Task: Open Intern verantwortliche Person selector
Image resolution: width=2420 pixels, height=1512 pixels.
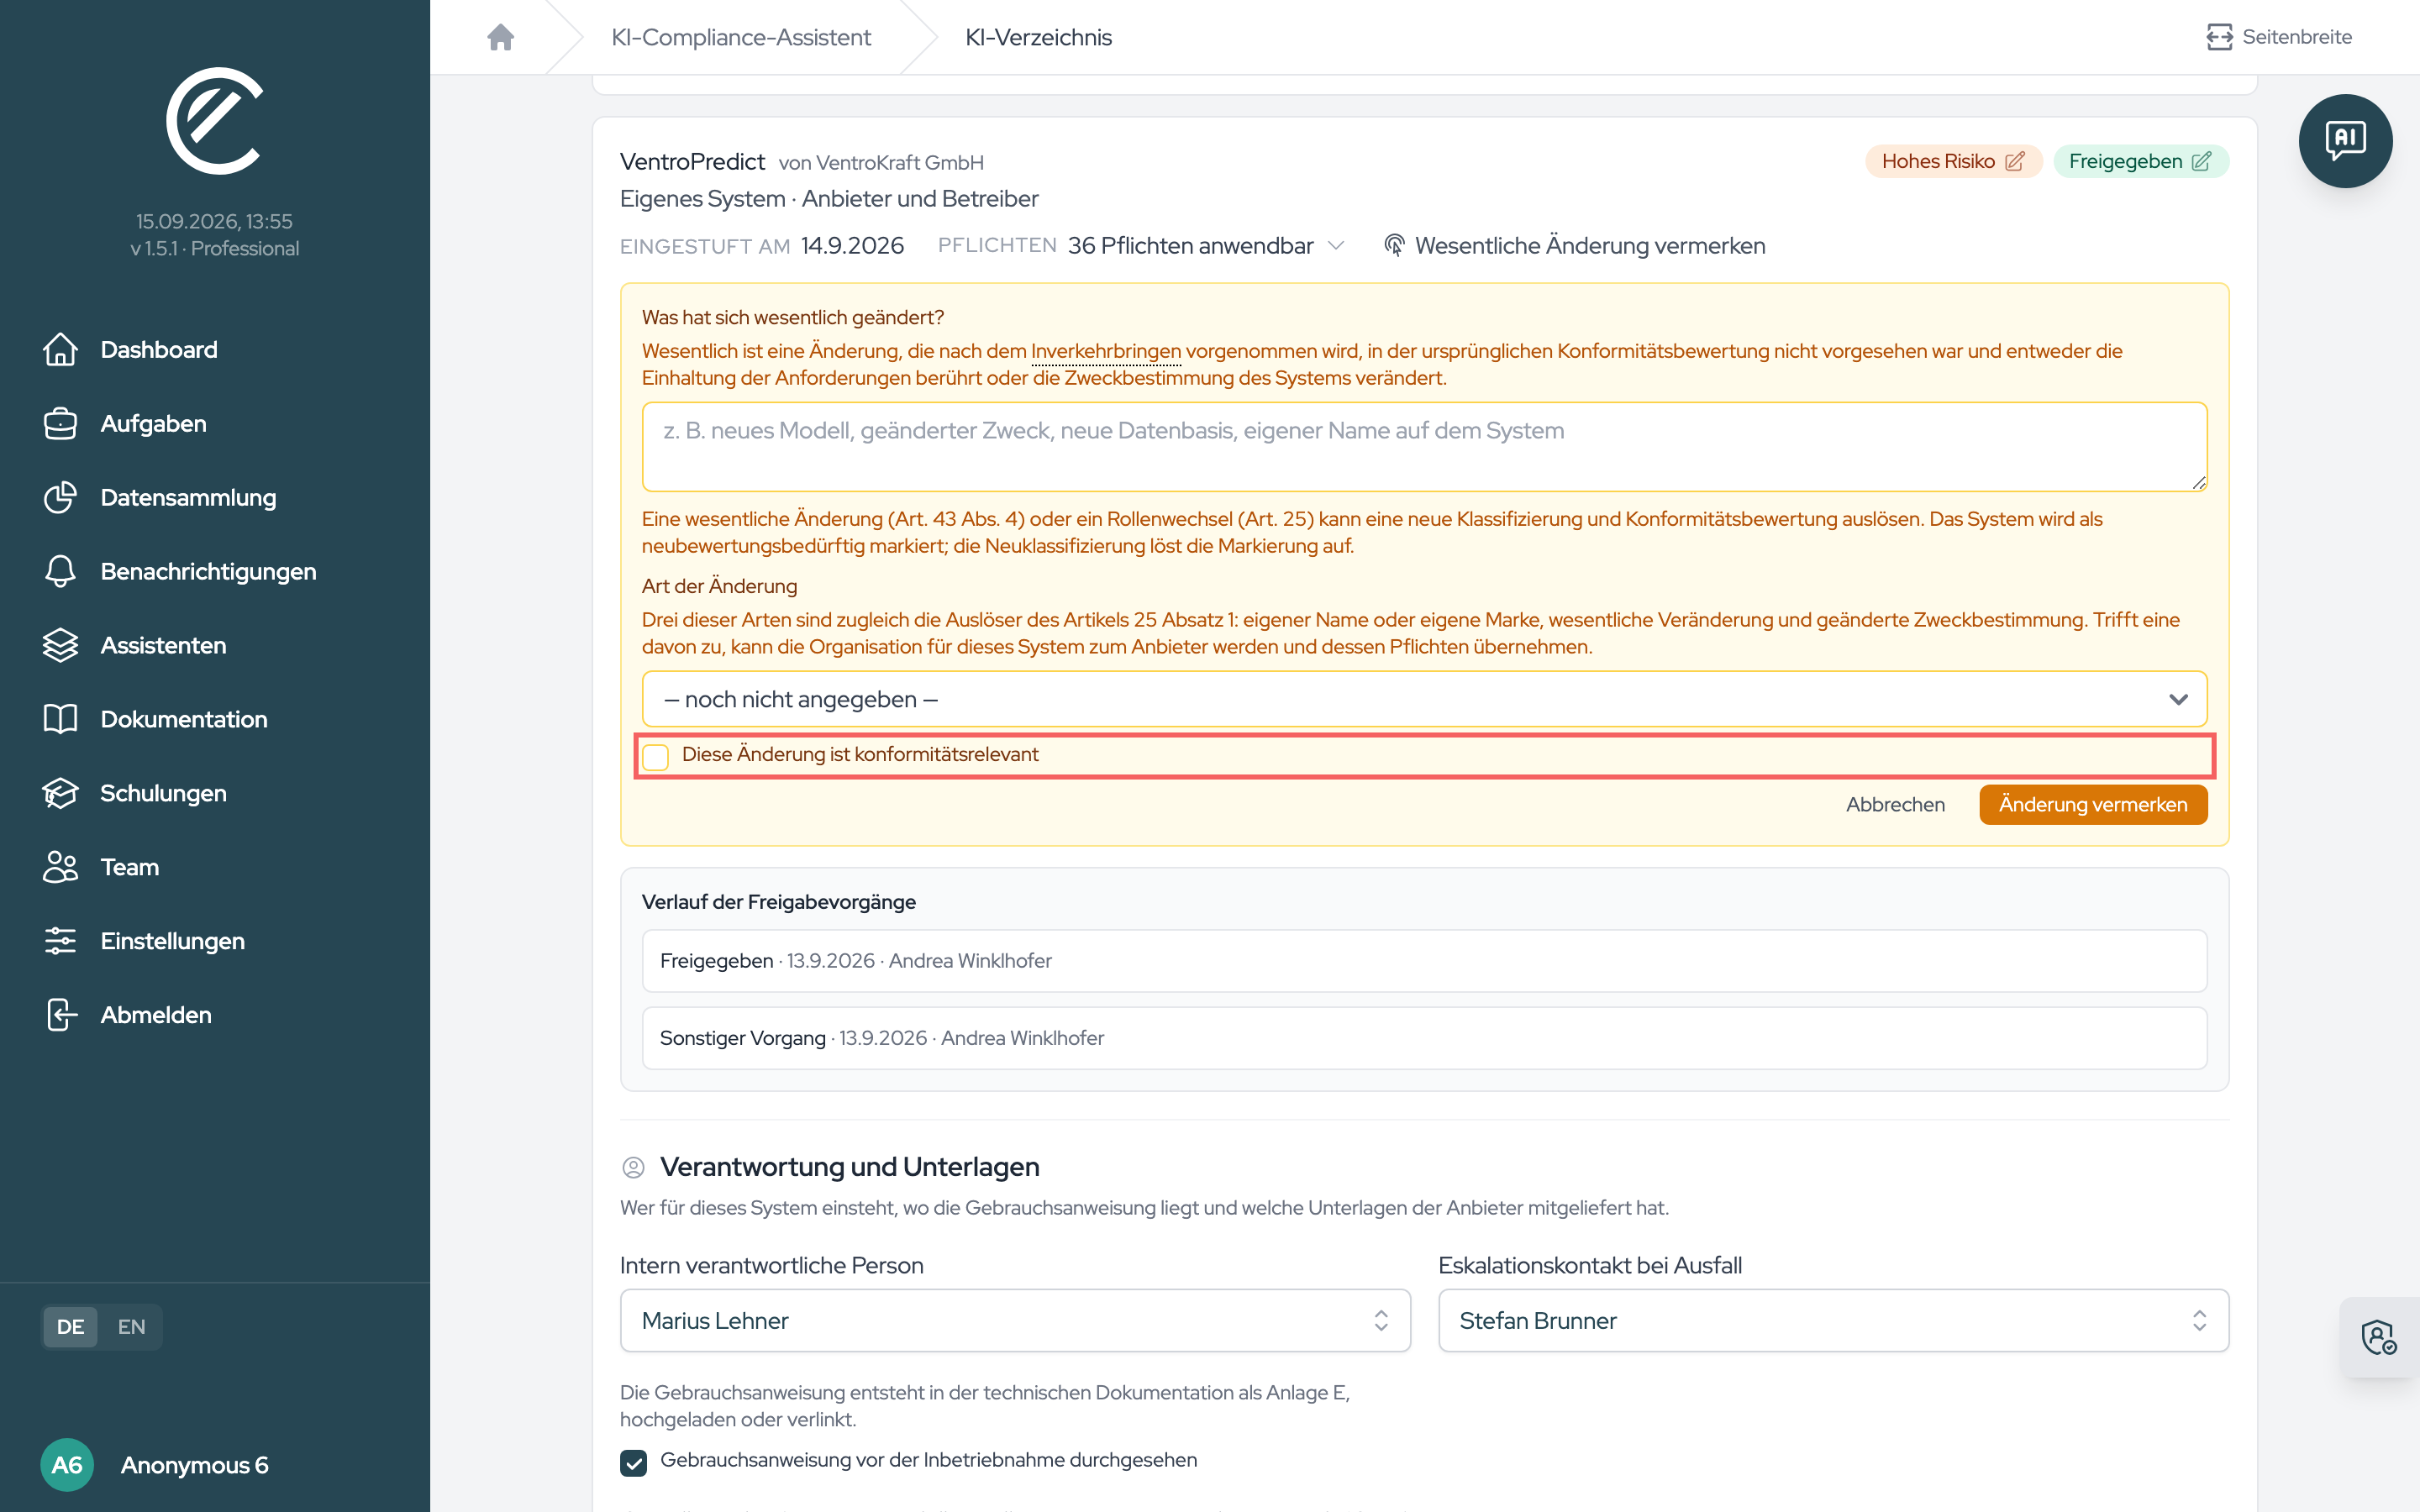Action: point(1015,1320)
